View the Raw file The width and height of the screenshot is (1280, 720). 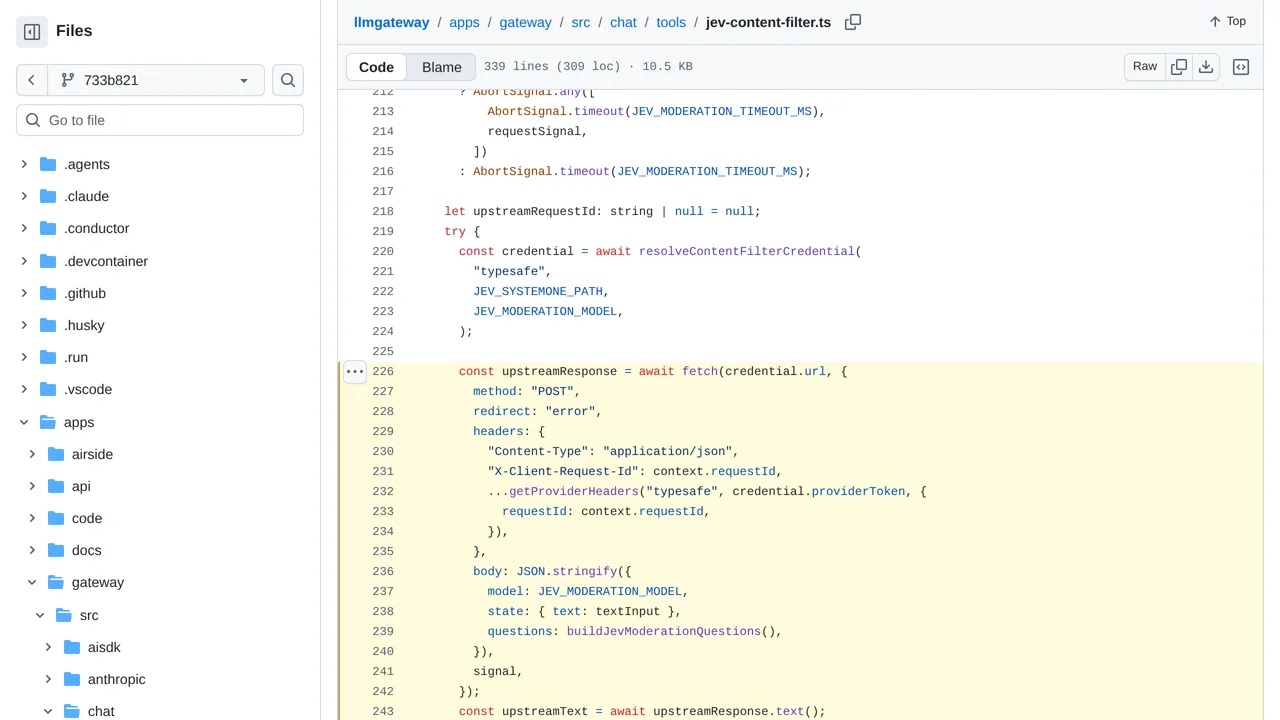(1145, 67)
